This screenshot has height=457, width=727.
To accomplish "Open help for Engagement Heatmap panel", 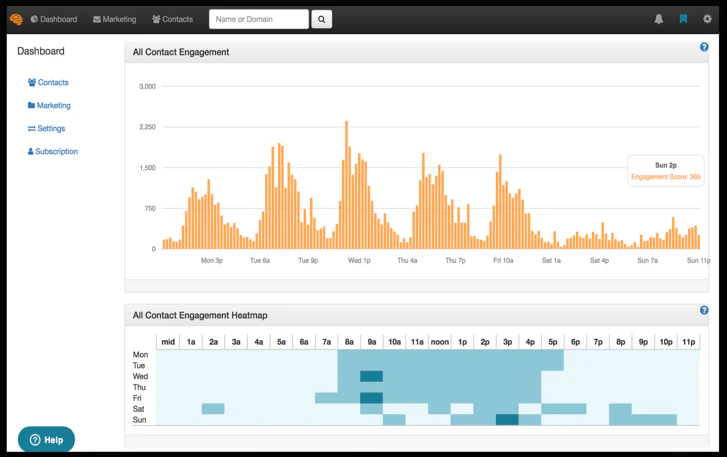I will [x=705, y=311].
